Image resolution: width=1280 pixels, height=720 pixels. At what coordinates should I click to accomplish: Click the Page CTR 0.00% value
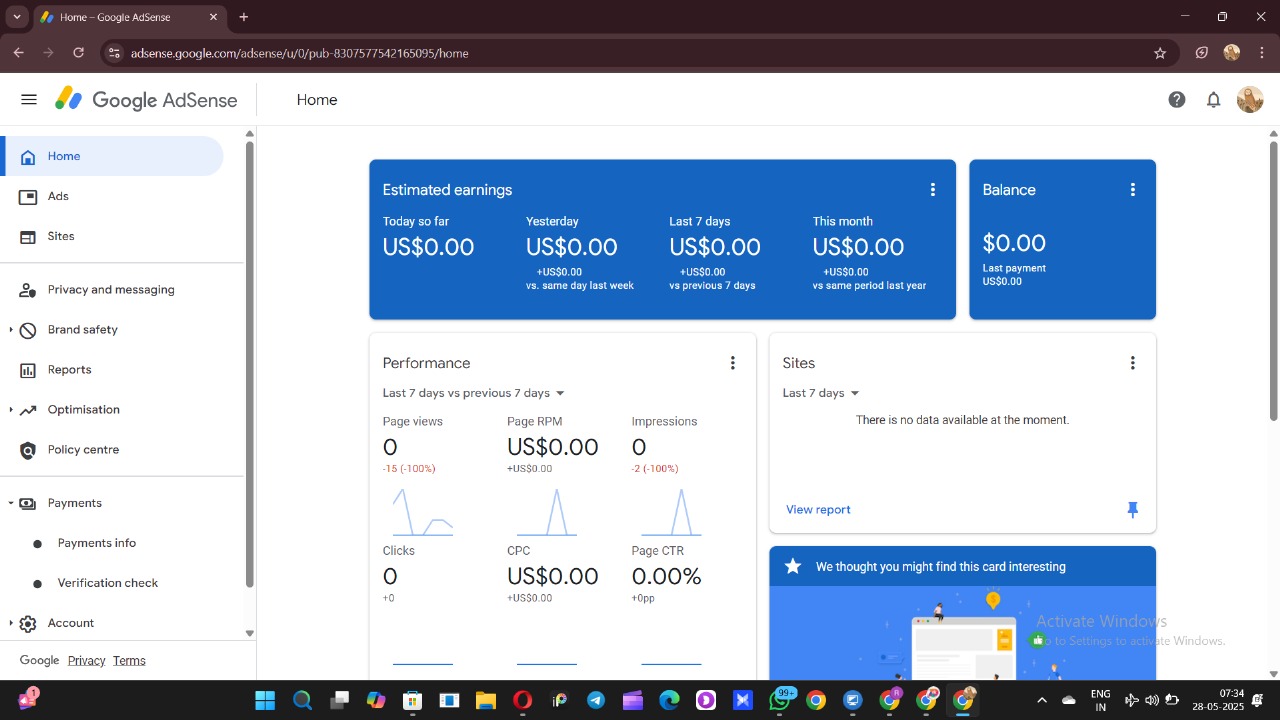point(667,576)
